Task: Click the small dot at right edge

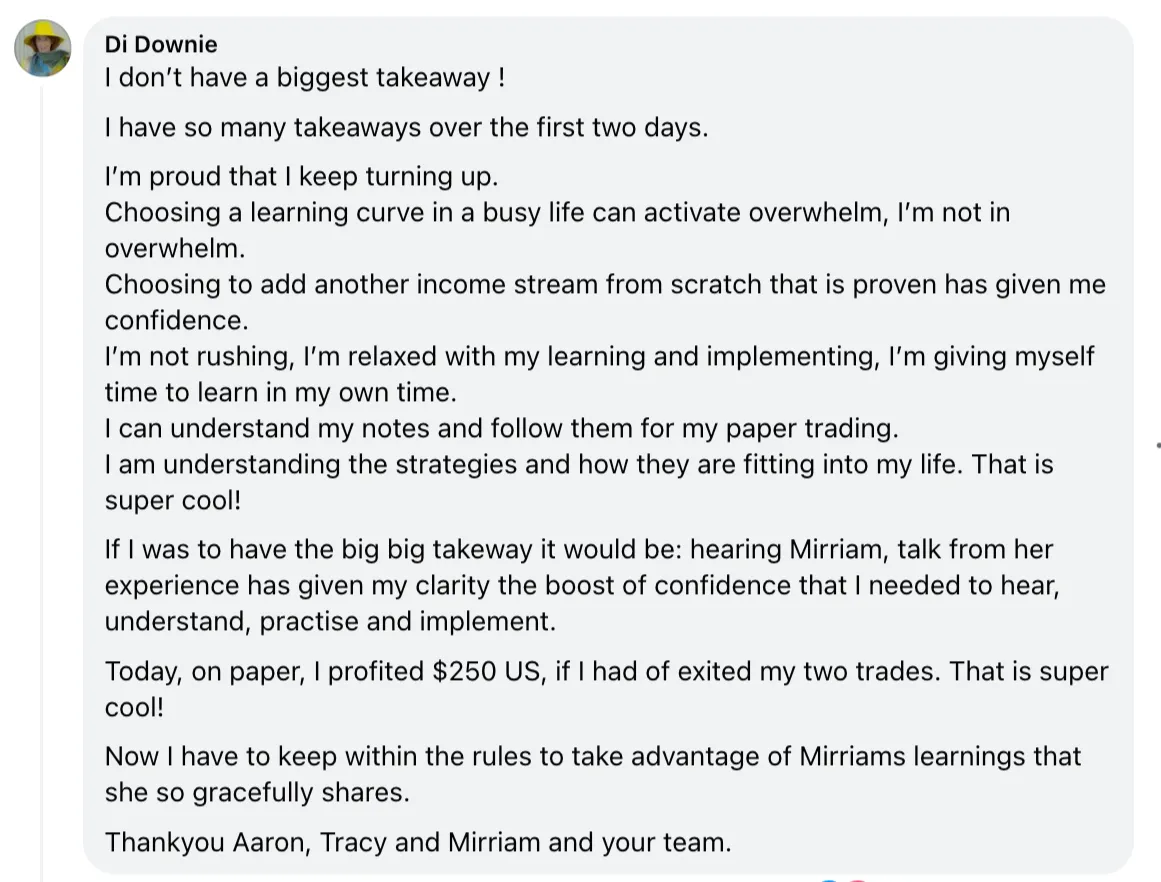Action: point(1158,445)
